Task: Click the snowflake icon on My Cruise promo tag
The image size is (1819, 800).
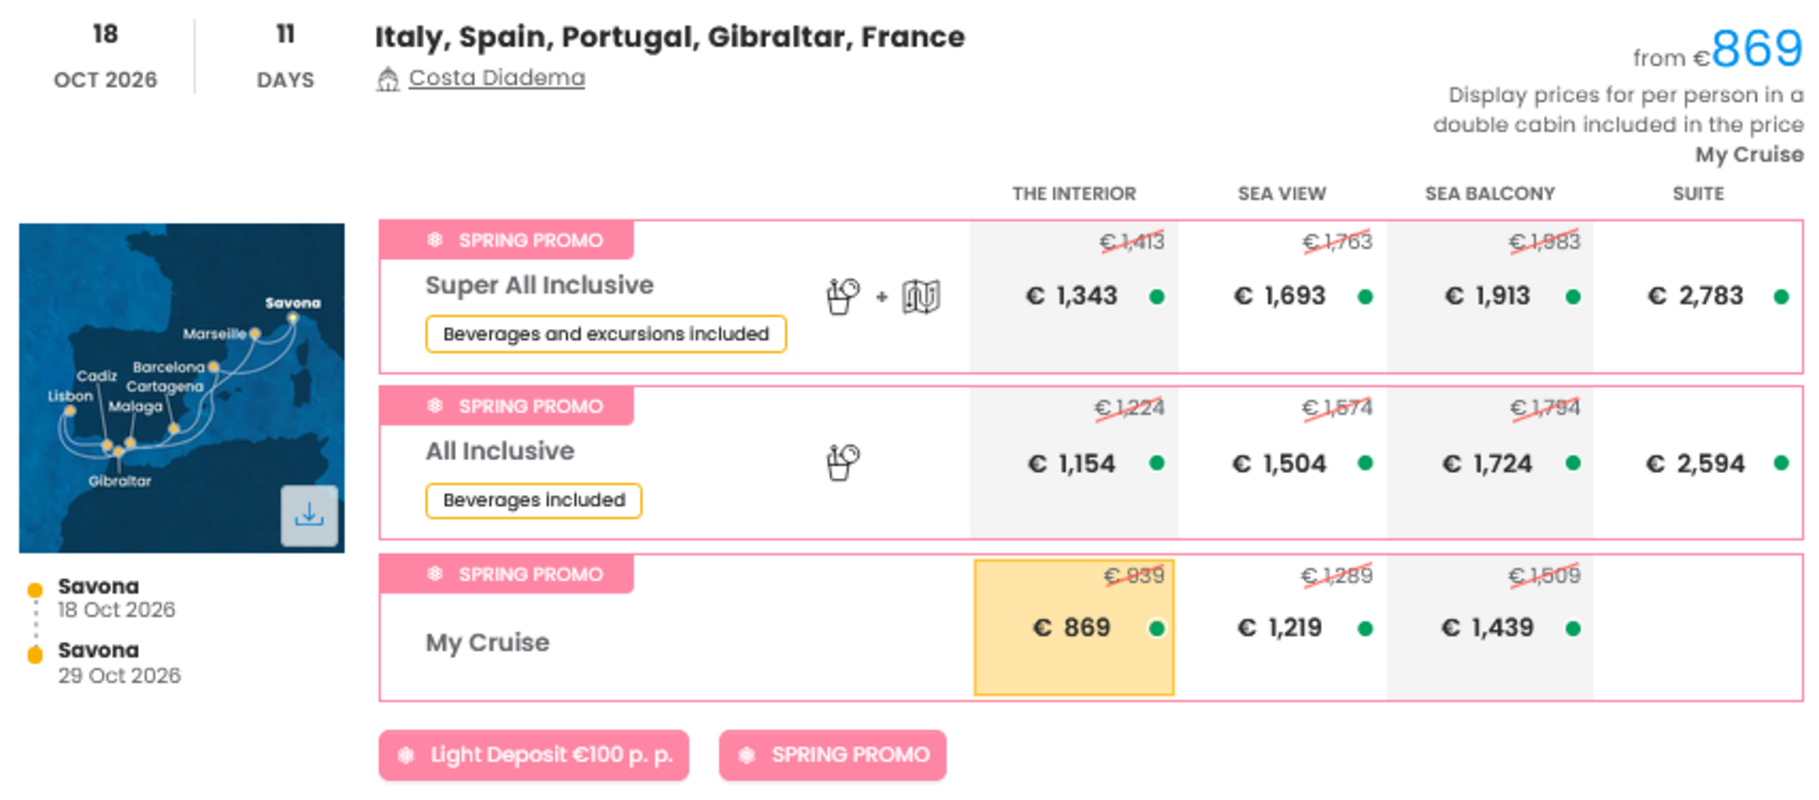Action: (x=435, y=574)
